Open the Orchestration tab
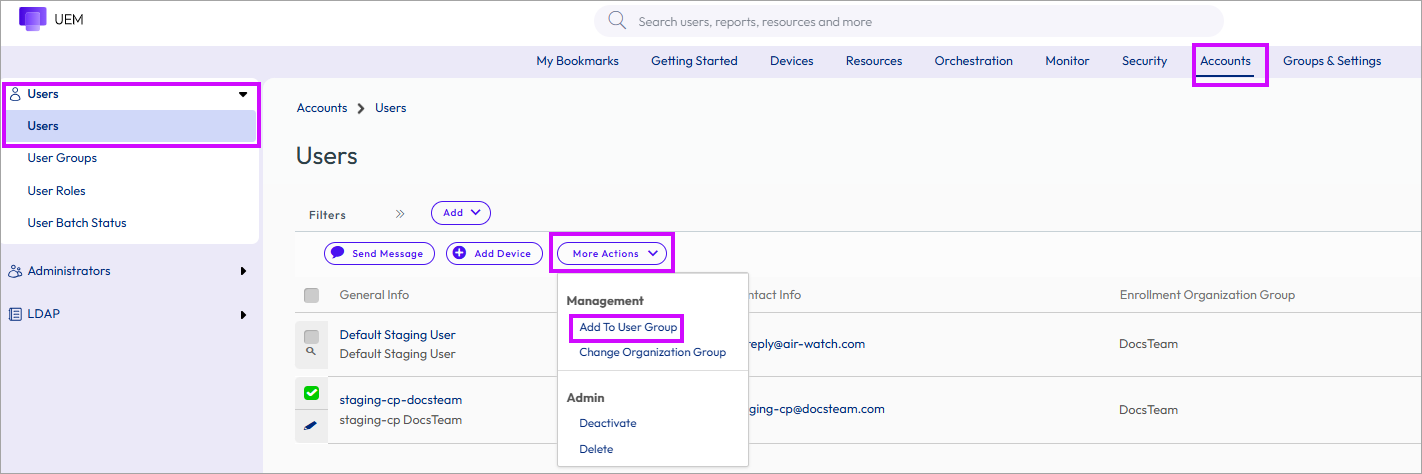 pyautogui.click(x=974, y=61)
